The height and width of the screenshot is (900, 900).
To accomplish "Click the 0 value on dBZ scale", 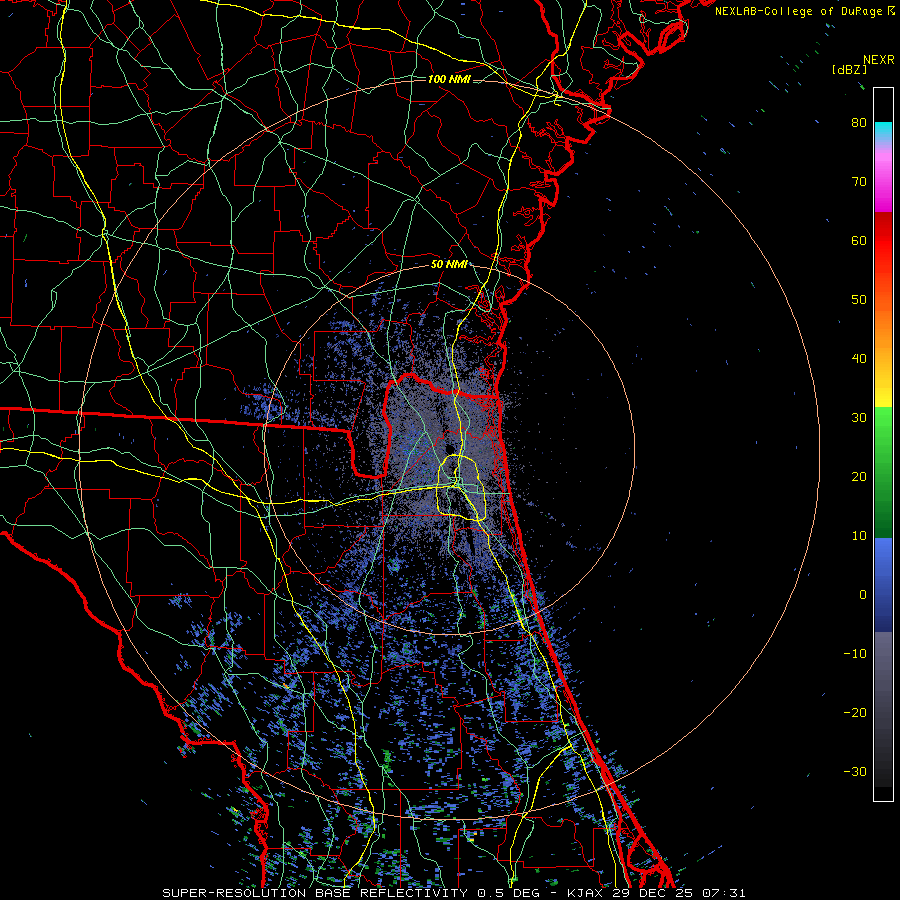I will point(863,595).
